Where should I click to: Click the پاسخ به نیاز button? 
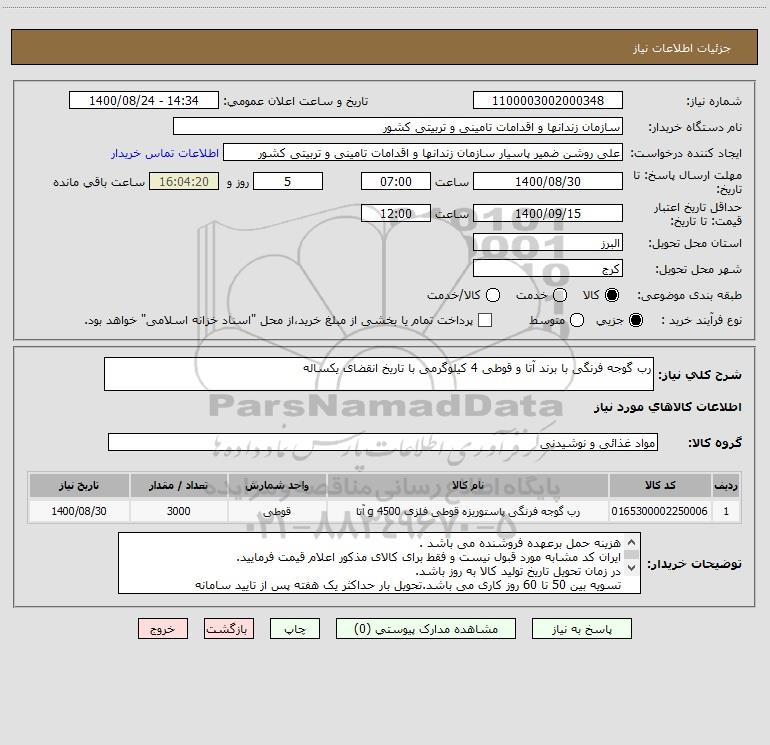coord(581,629)
